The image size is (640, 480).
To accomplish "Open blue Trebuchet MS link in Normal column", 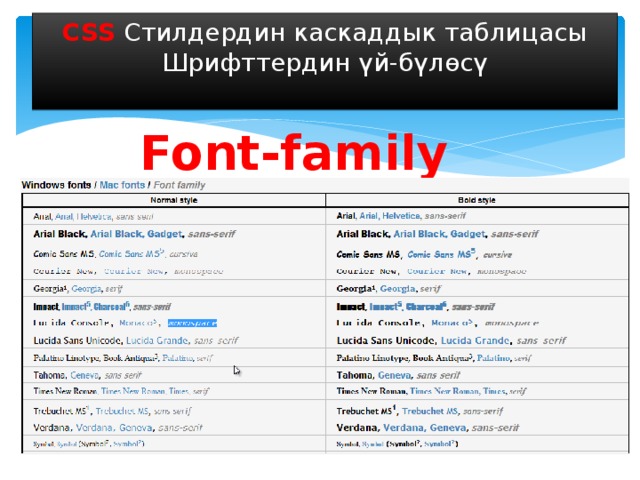I will (x=122, y=411).
